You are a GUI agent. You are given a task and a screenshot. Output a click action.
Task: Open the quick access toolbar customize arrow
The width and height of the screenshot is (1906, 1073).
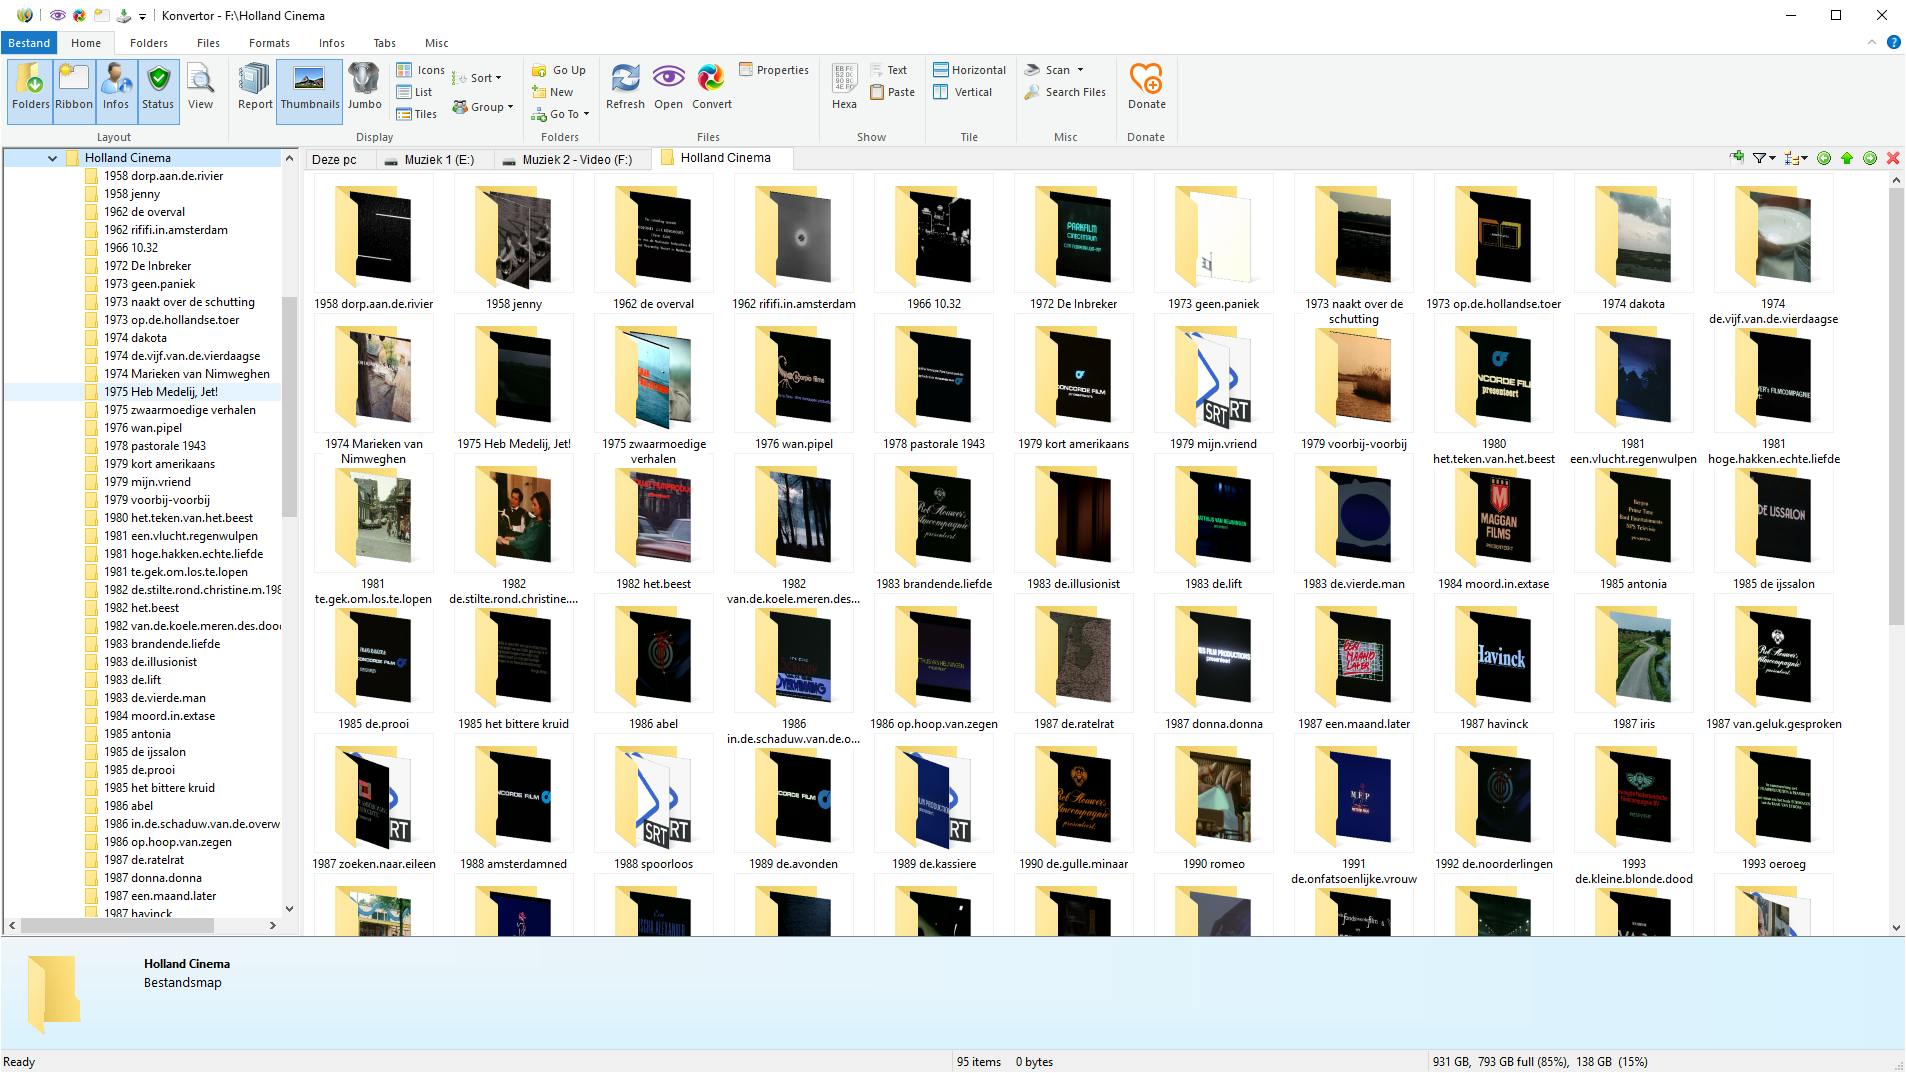click(x=142, y=16)
